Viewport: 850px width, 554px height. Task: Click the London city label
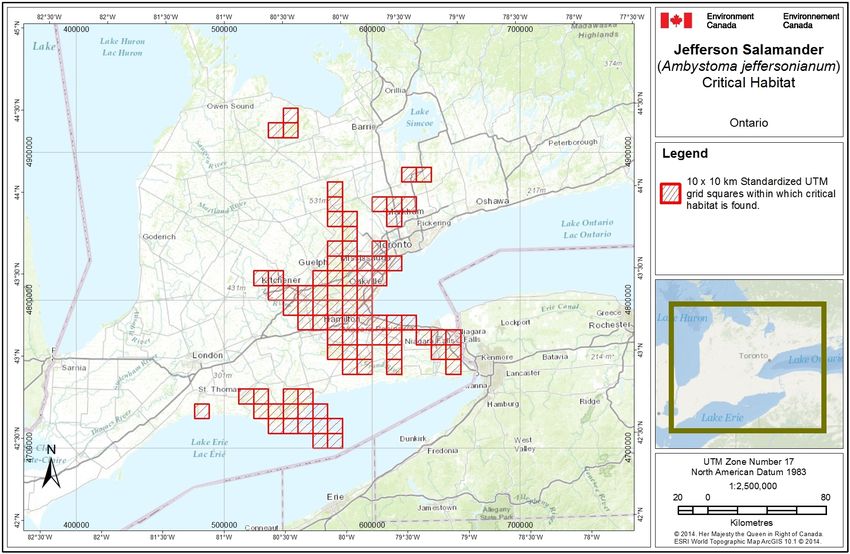(208, 355)
